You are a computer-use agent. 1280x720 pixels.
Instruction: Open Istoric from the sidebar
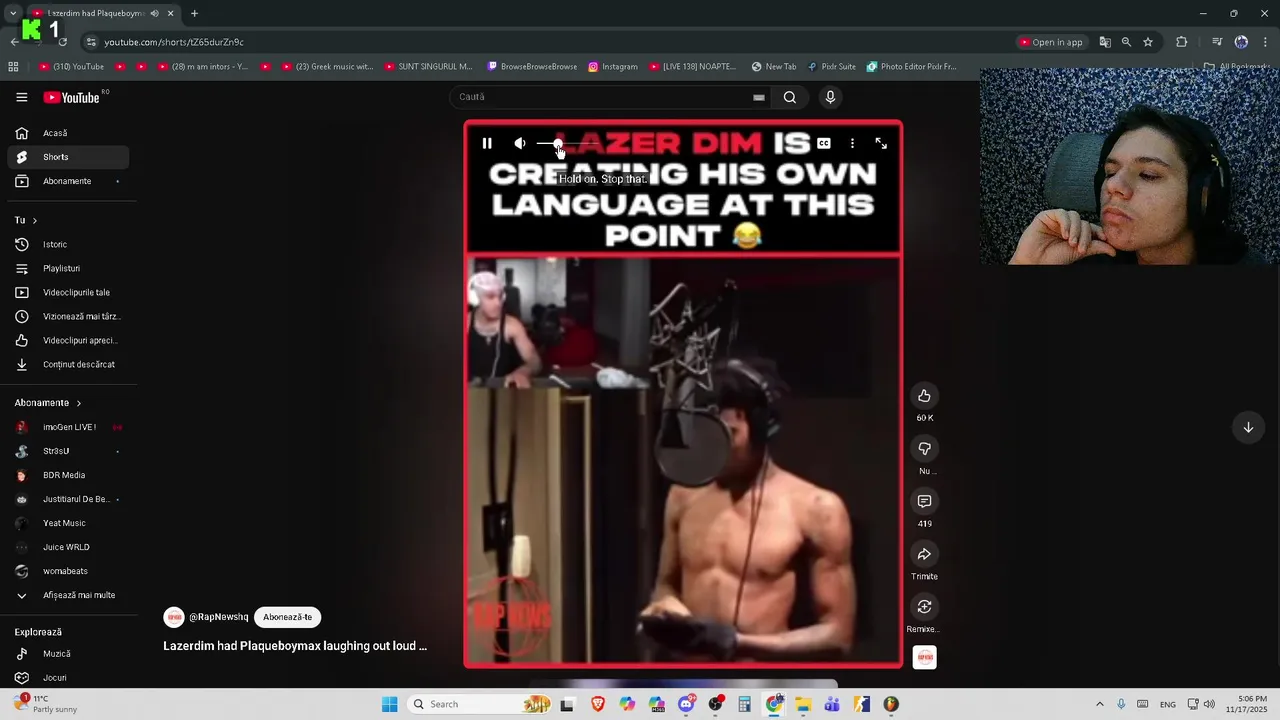(68, 244)
